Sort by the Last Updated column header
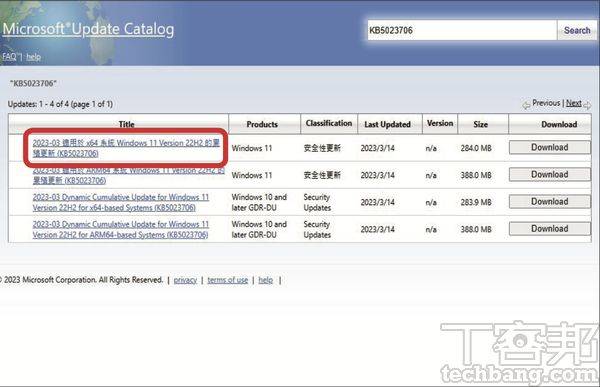The height and width of the screenshot is (387, 600). coord(387,124)
